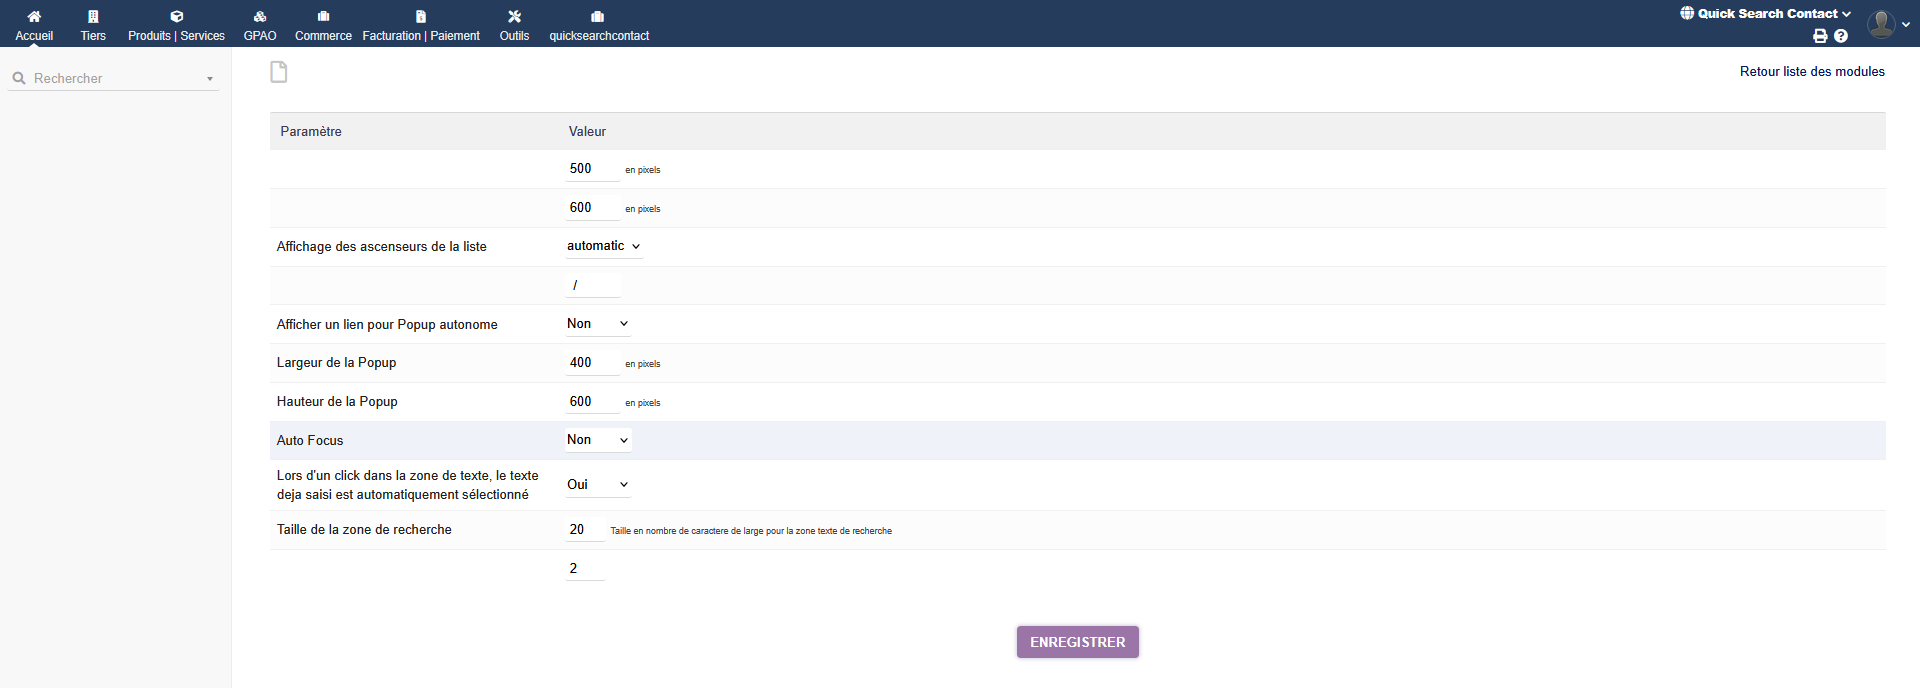Click the Largeur de la Popup field
The width and height of the screenshot is (1920, 688).
(592, 363)
